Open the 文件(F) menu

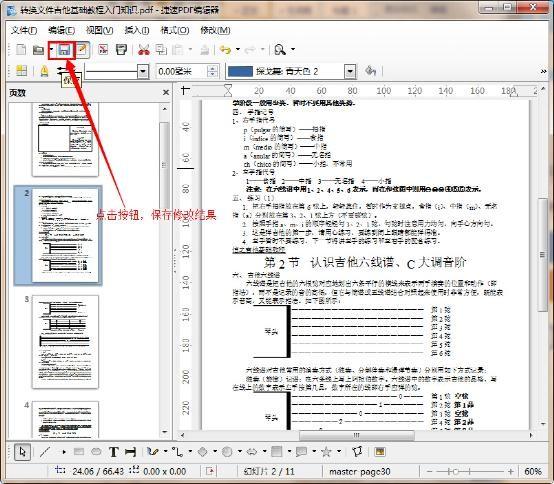point(24,31)
